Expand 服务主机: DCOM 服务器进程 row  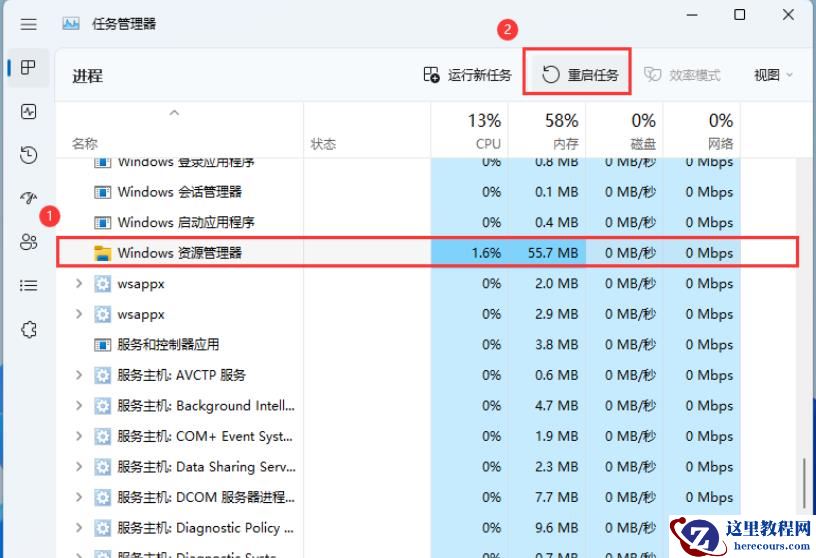pos(79,498)
